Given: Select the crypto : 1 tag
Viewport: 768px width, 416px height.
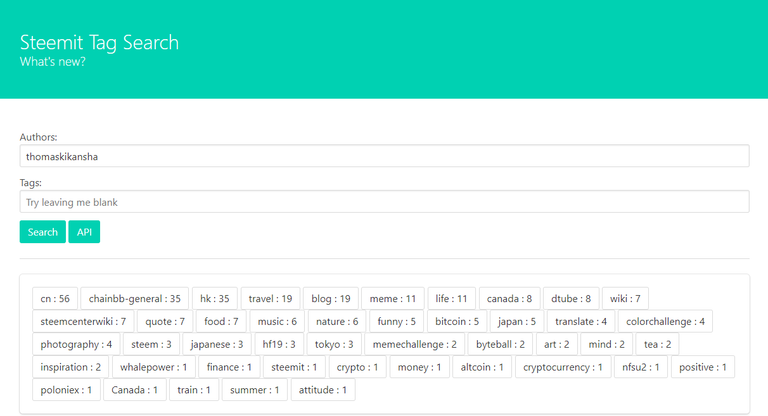Looking at the screenshot, I should pos(358,367).
